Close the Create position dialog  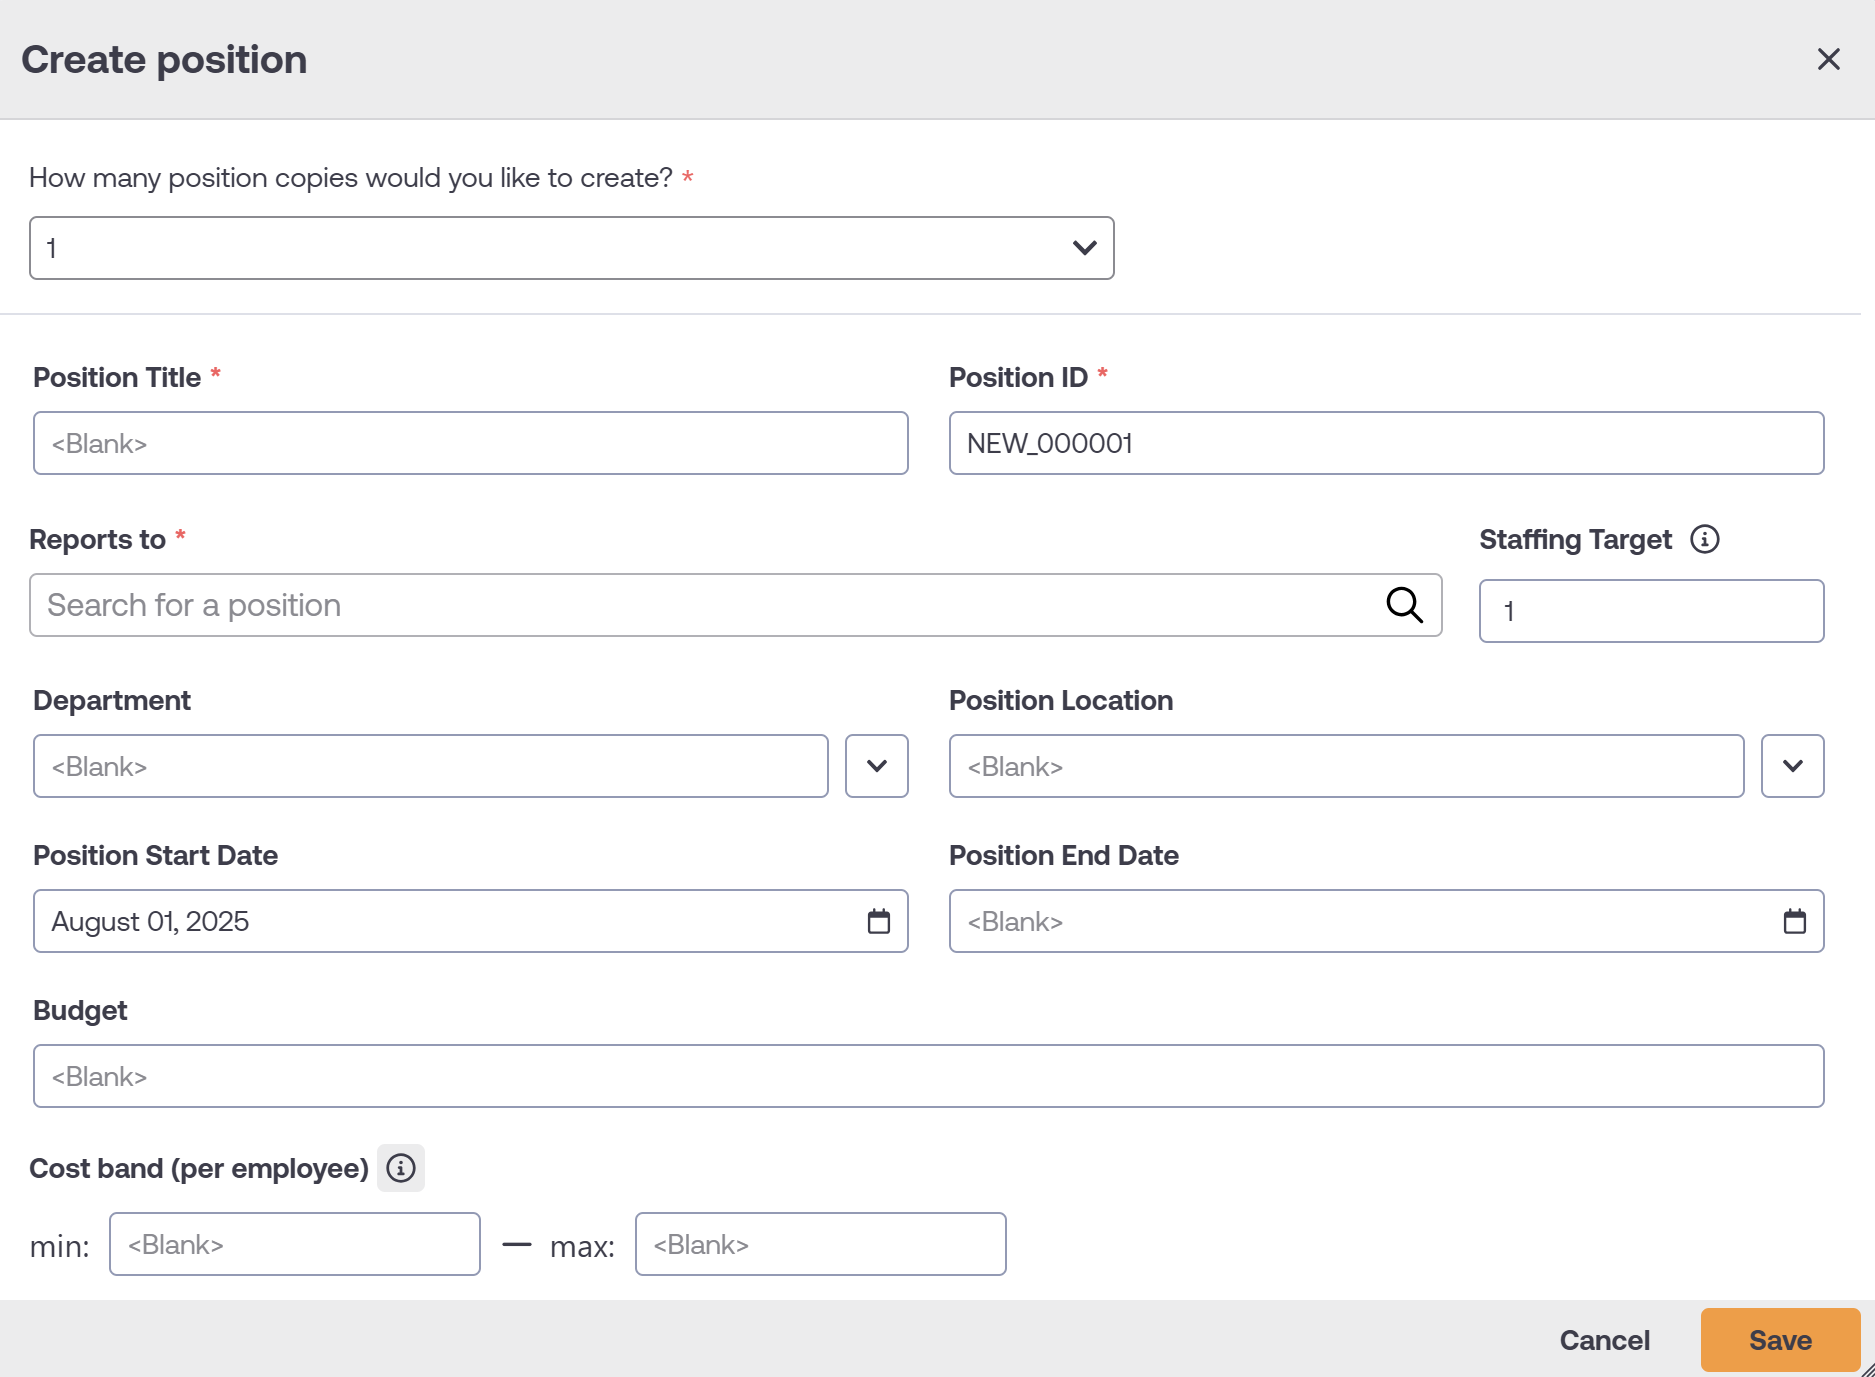[1829, 59]
